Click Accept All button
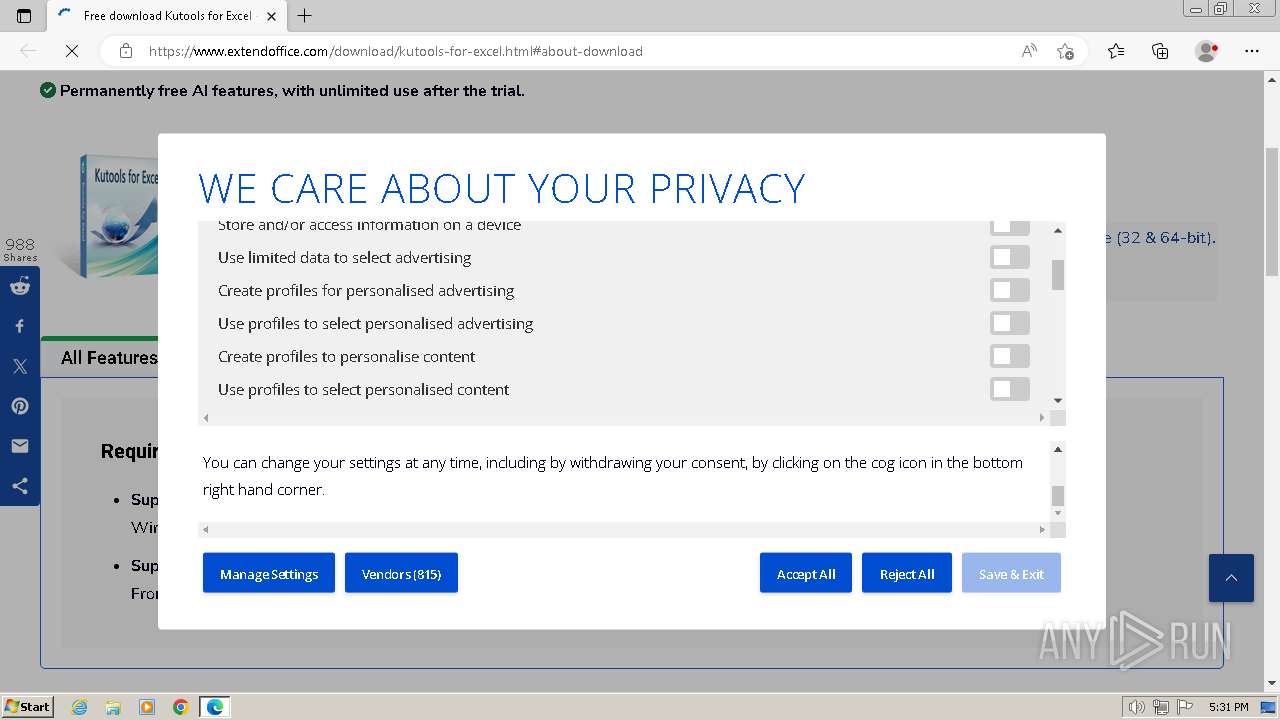Screen dimensions: 1280x720 [806, 573]
